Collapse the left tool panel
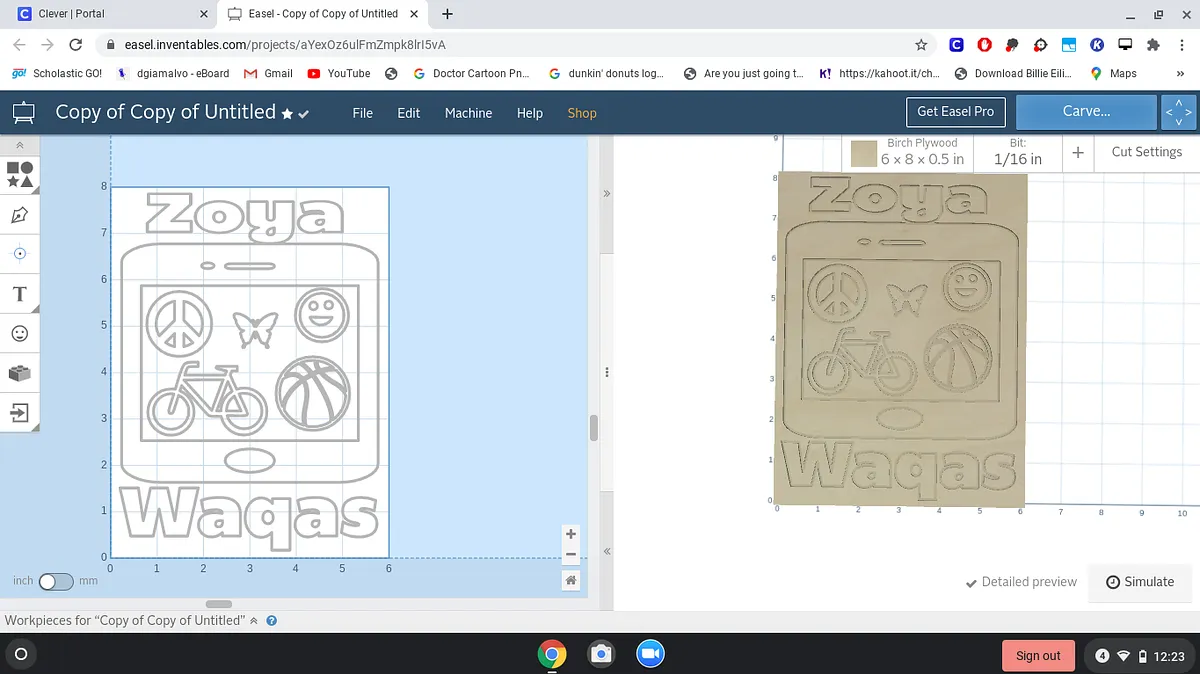The height and width of the screenshot is (674, 1200). click(20, 145)
